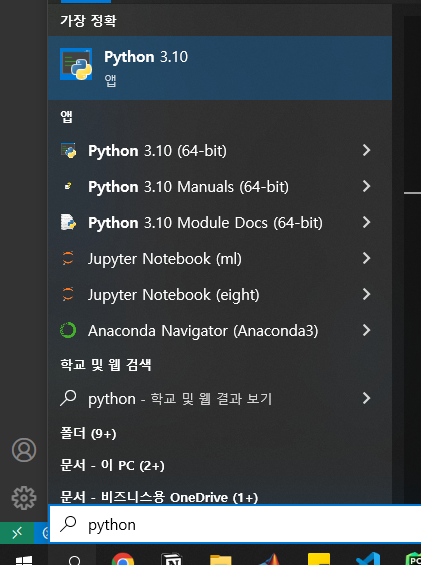The image size is (421, 565).
Task: Expand the arrow next to Anaconda Navigator
Action: coord(366,330)
